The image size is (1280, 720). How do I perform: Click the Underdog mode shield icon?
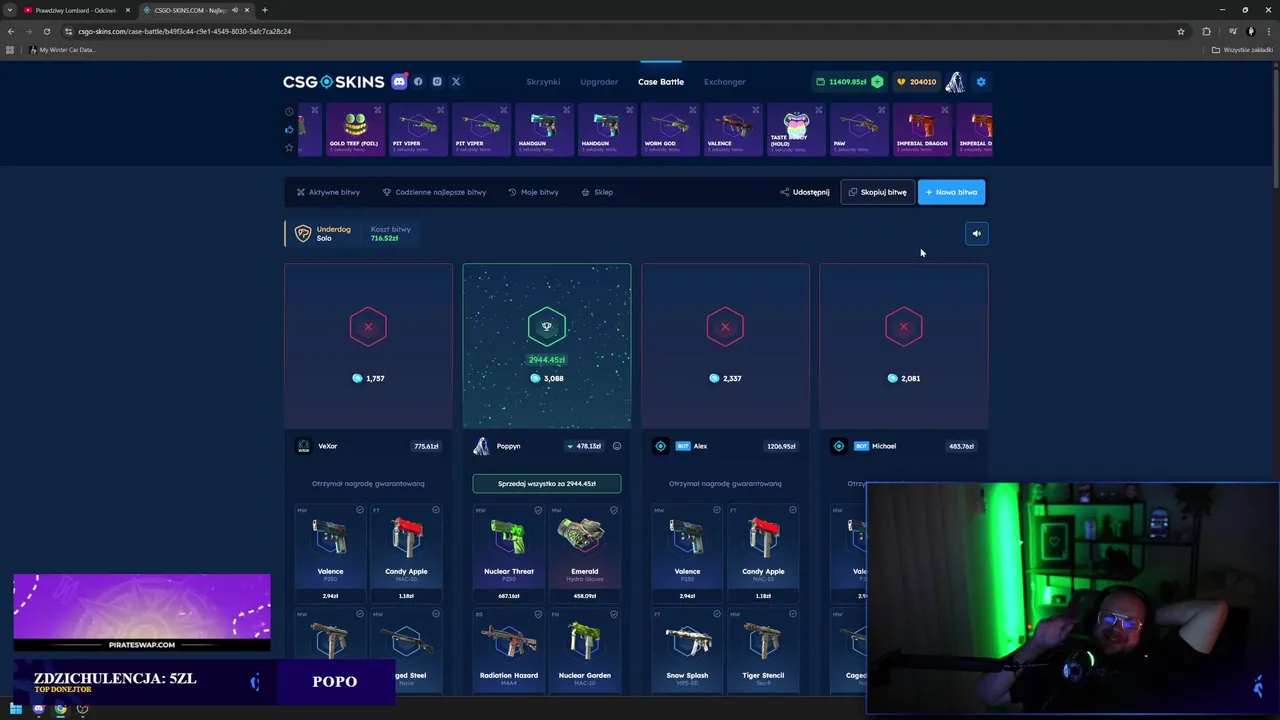(x=303, y=234)
